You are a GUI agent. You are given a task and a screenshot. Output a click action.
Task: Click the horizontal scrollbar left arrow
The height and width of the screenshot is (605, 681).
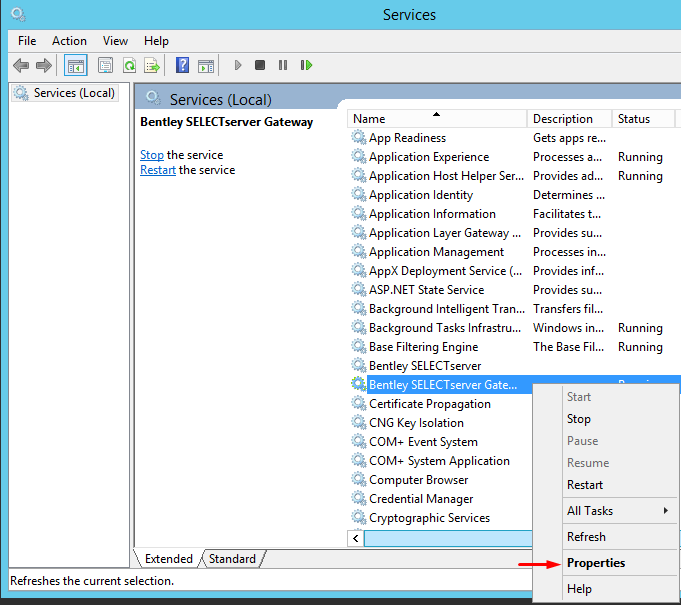point(356,539)
